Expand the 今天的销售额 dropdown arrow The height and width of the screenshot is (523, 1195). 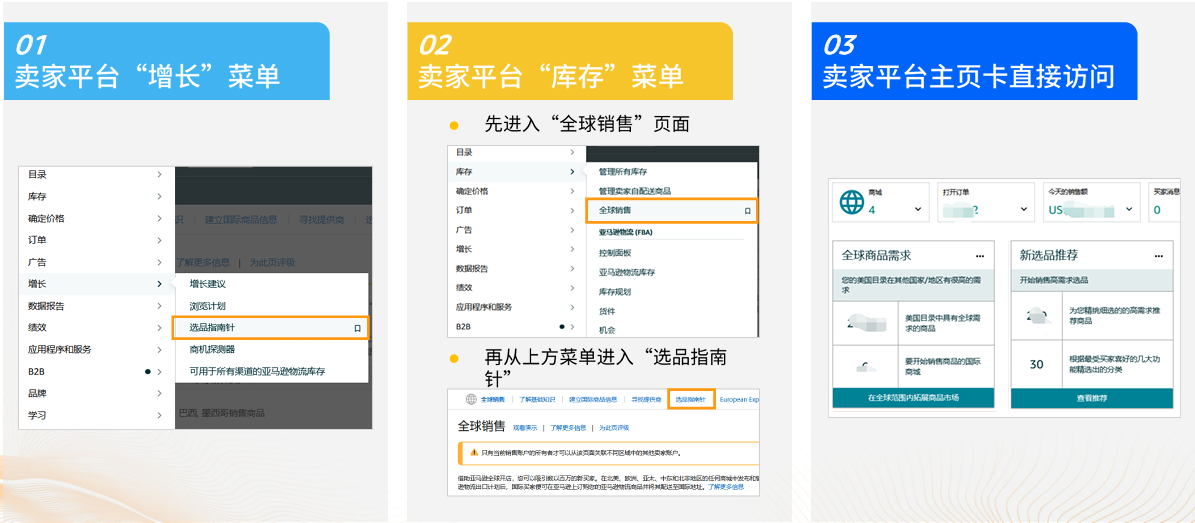pos(1129,210)
